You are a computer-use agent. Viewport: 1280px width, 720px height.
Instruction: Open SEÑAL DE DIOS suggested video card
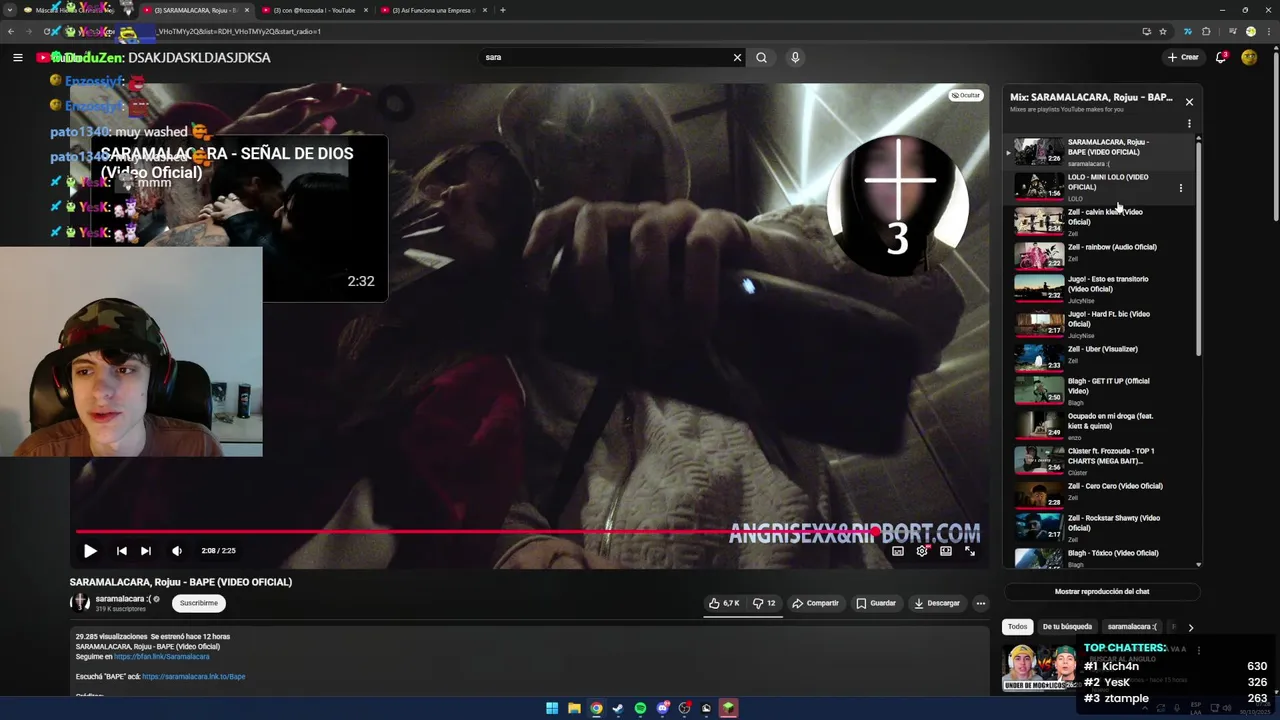pos(240,218)
